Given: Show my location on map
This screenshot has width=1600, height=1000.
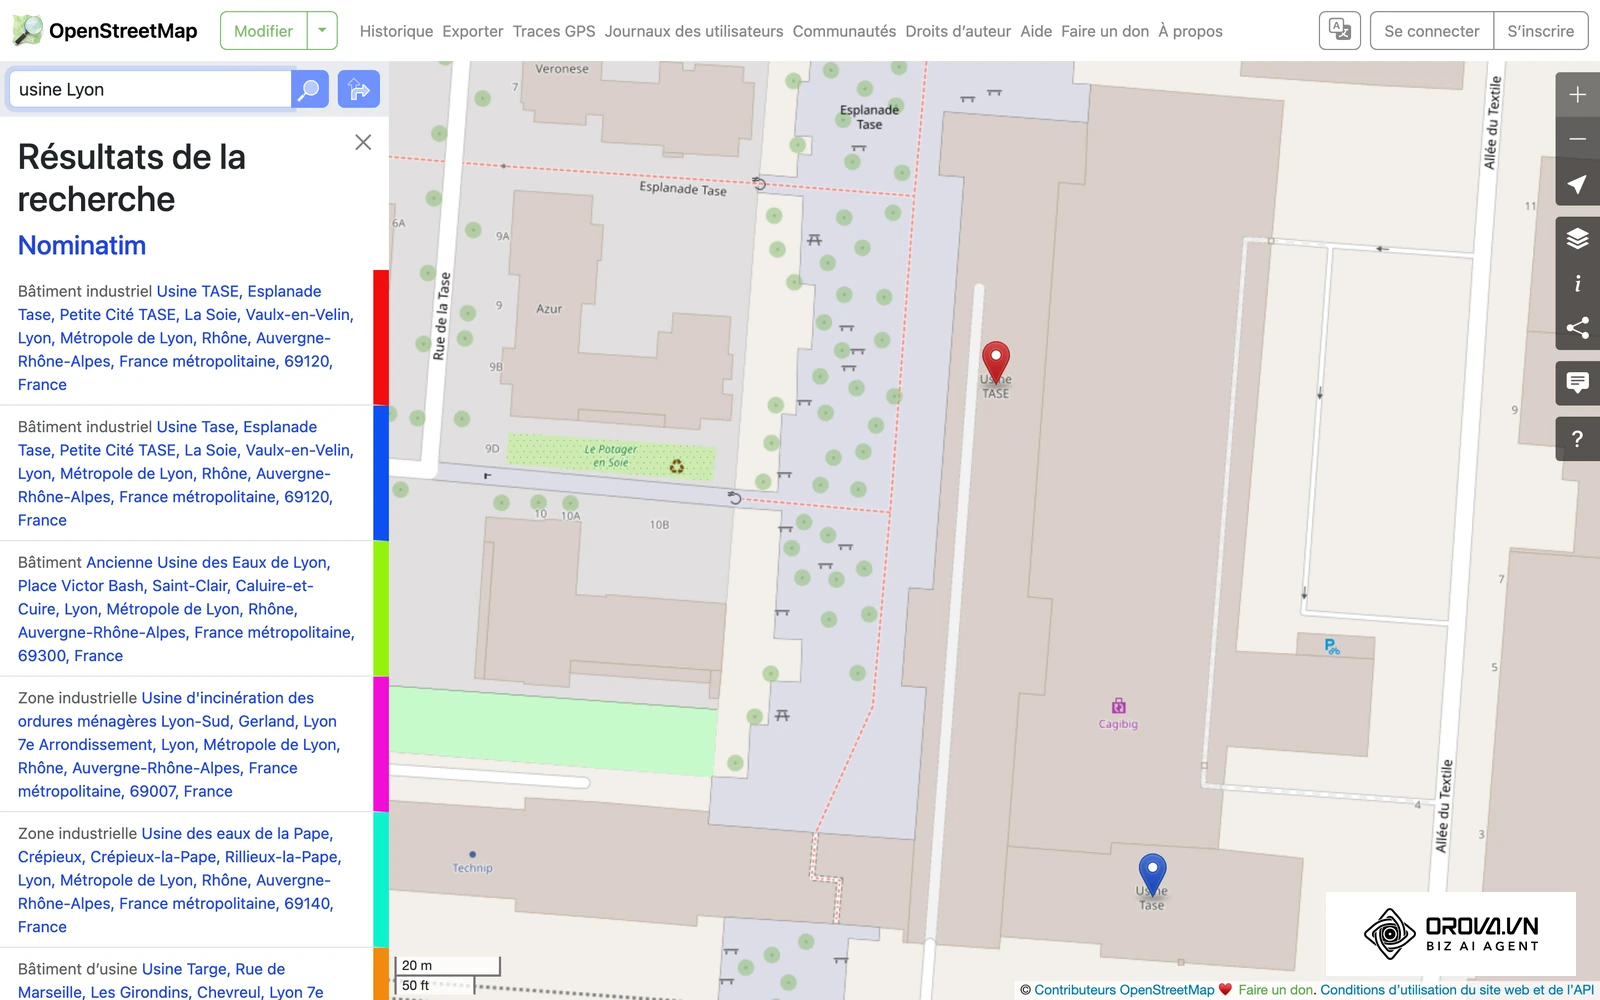Looking at the screenshot, I should point(1577,184).
